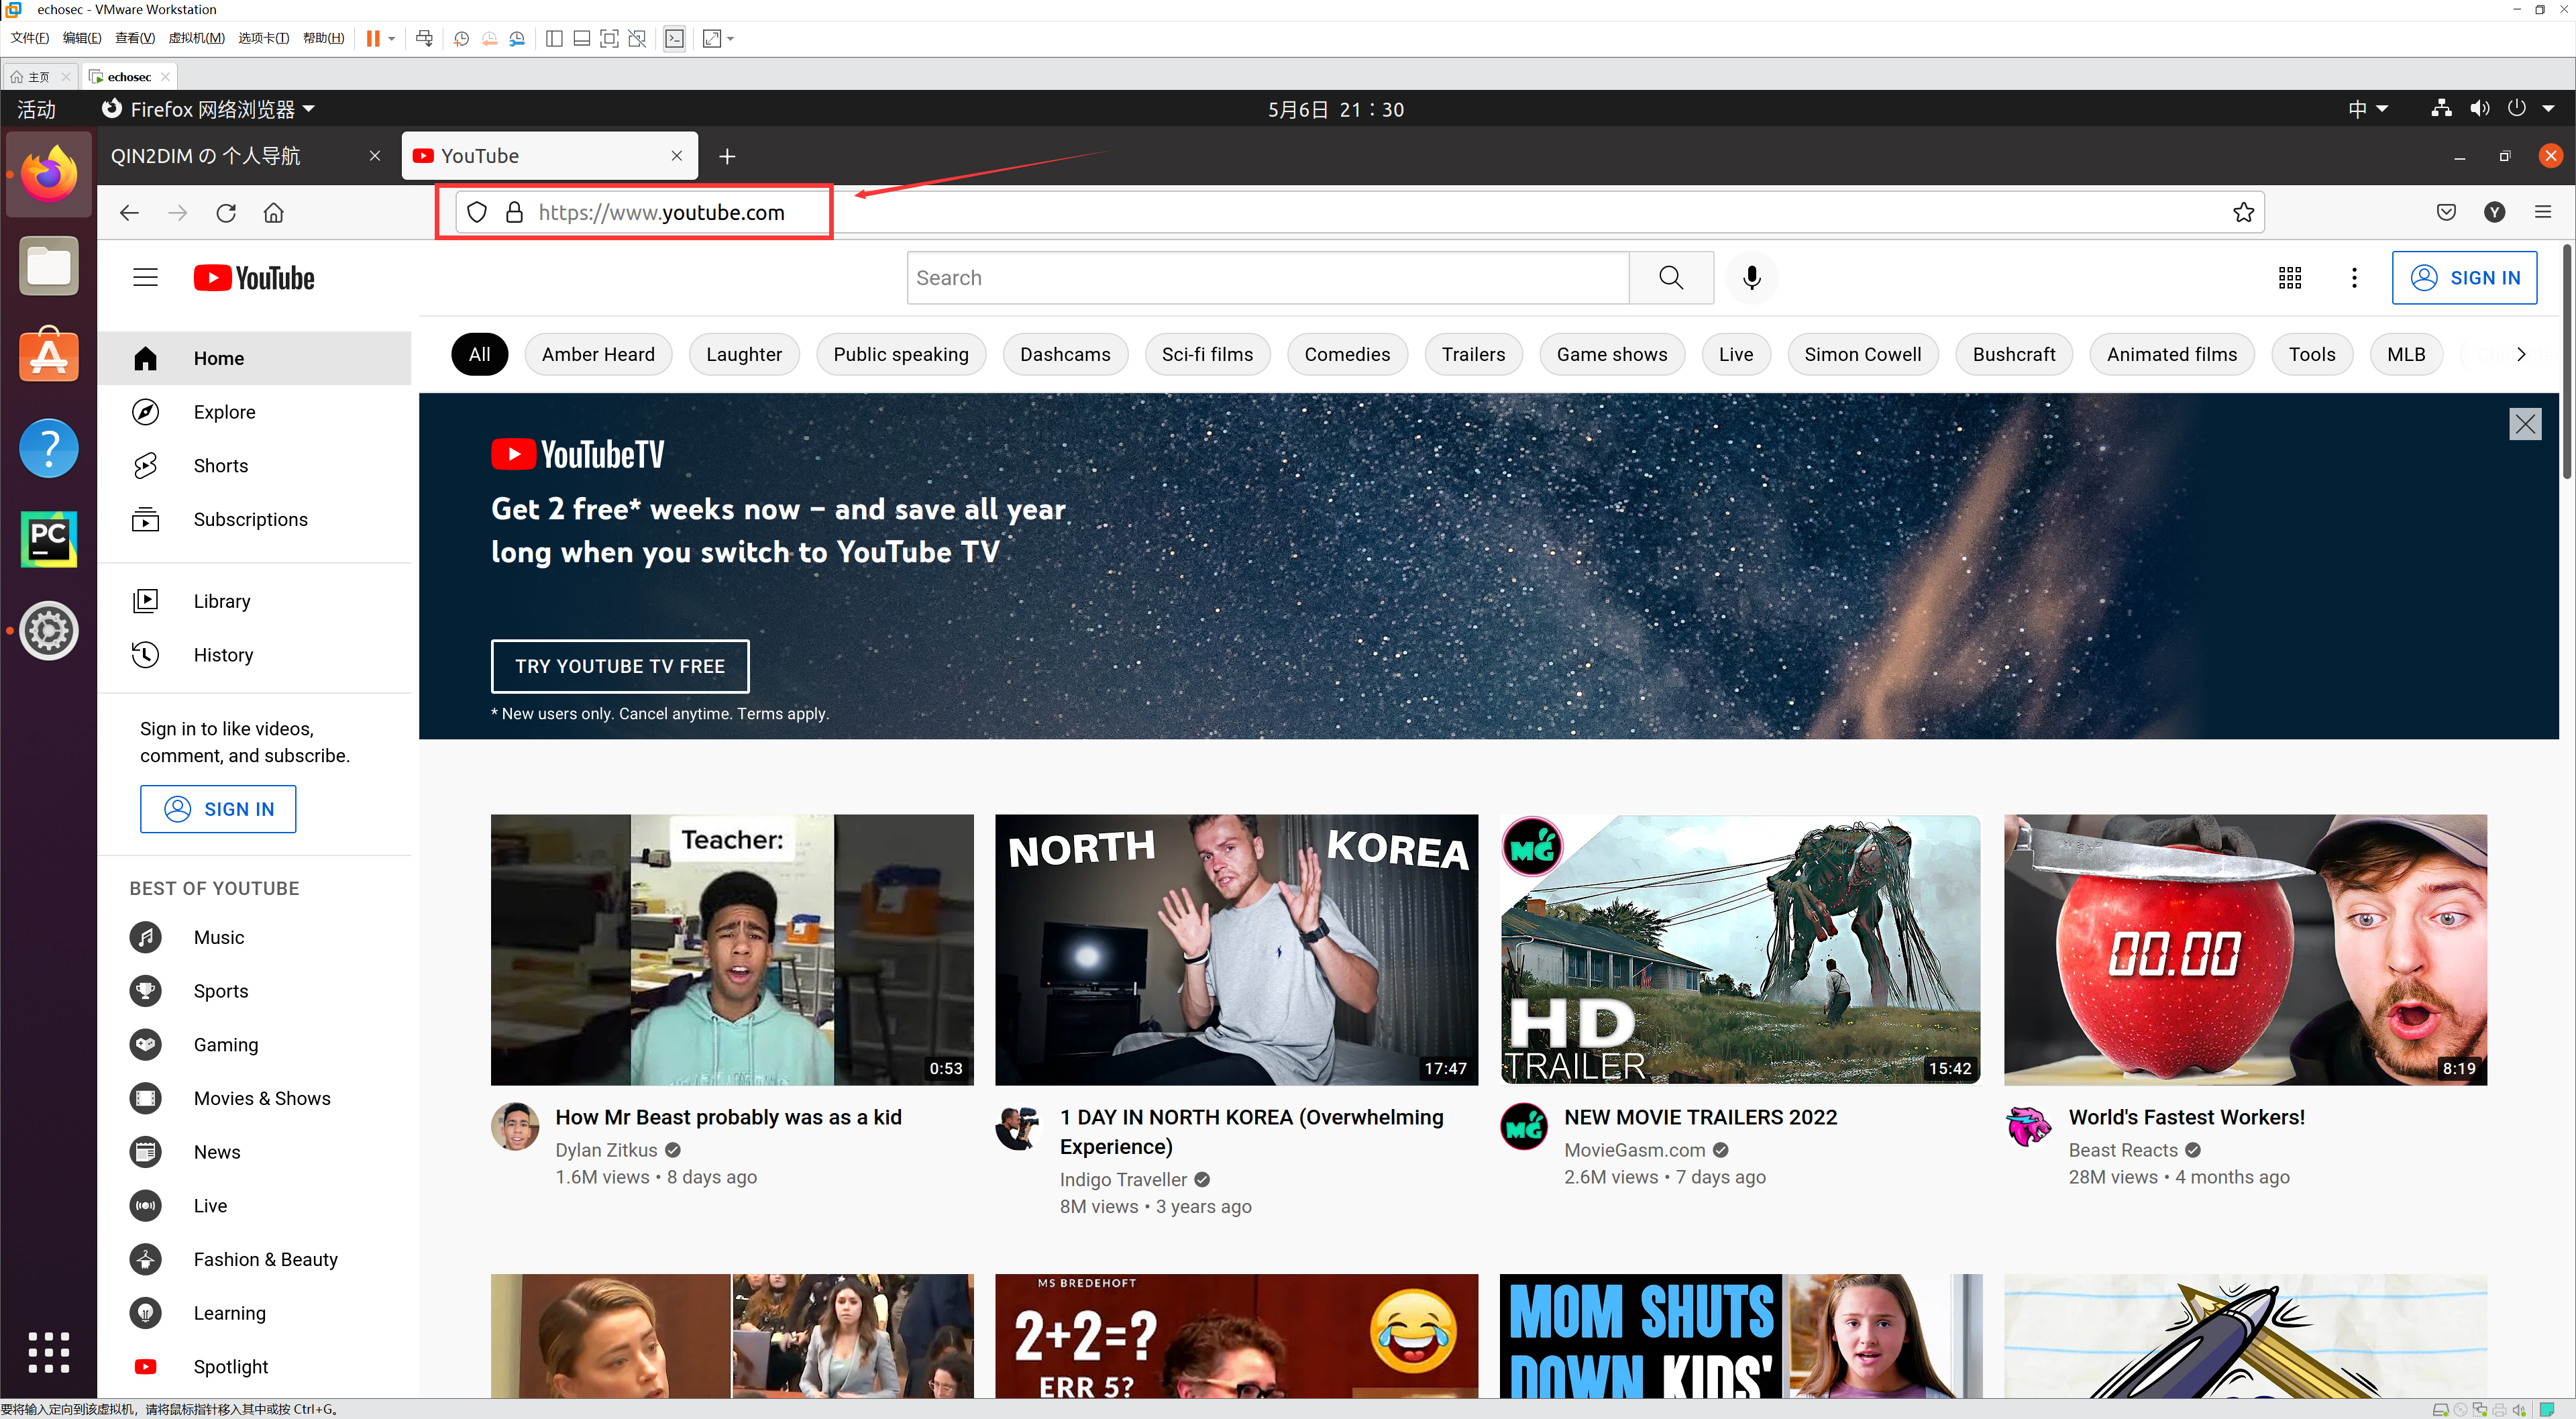Viewport: 2576px width, 1419px height.
Task: Open History in the sidebar
Action: (x=255, y=655)
